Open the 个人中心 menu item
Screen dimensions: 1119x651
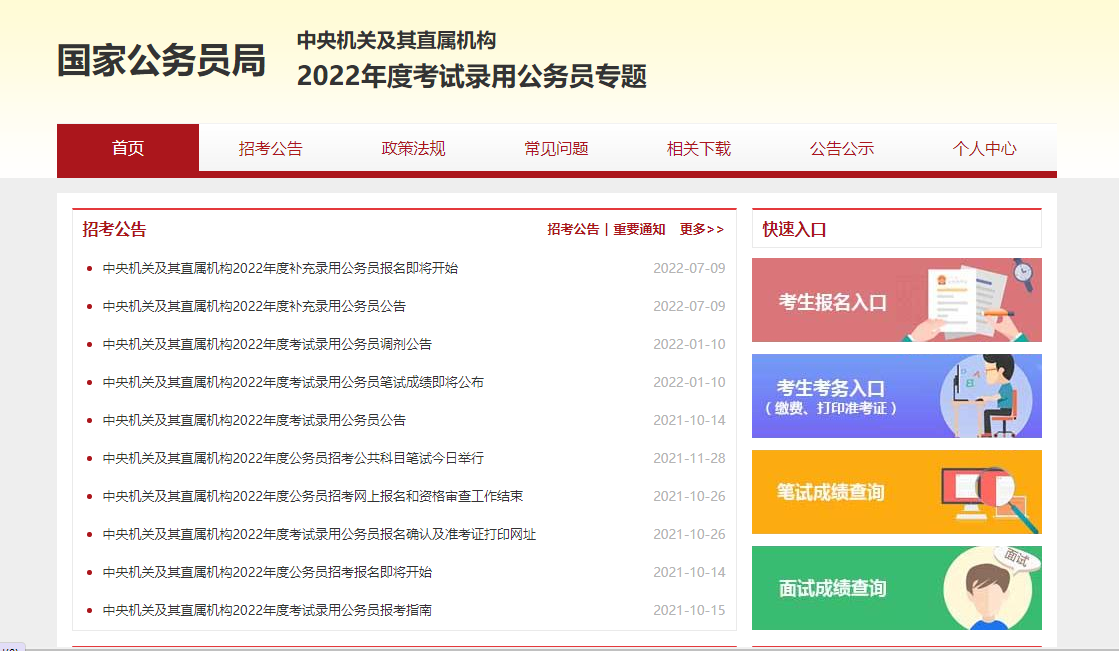984,148
